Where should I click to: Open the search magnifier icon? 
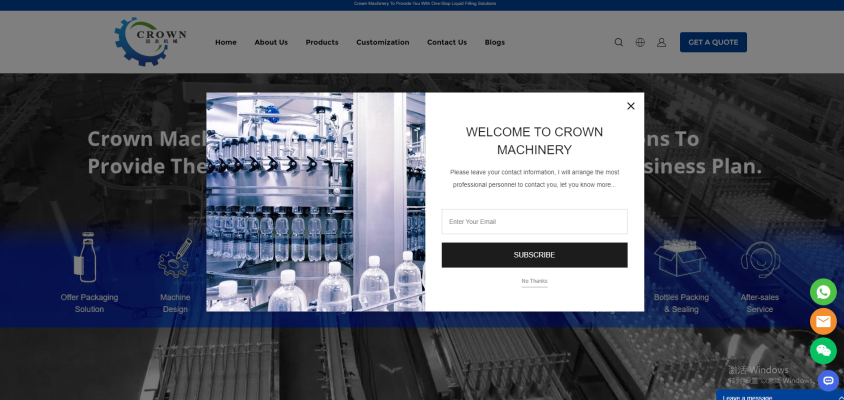click(618, 42)
